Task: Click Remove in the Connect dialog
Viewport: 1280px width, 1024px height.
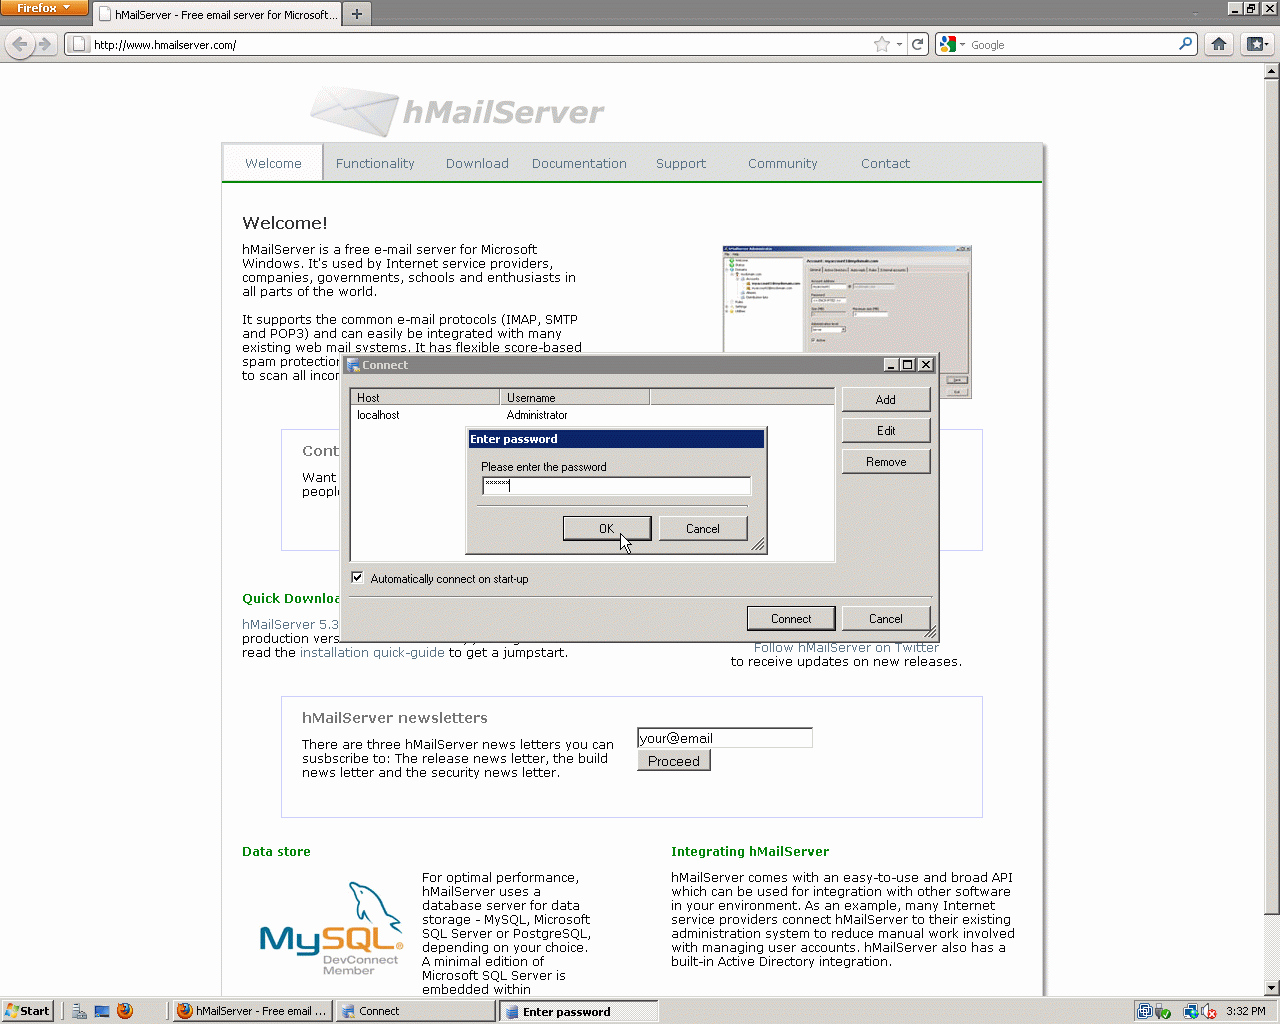Action: click(x=886, y=461)
